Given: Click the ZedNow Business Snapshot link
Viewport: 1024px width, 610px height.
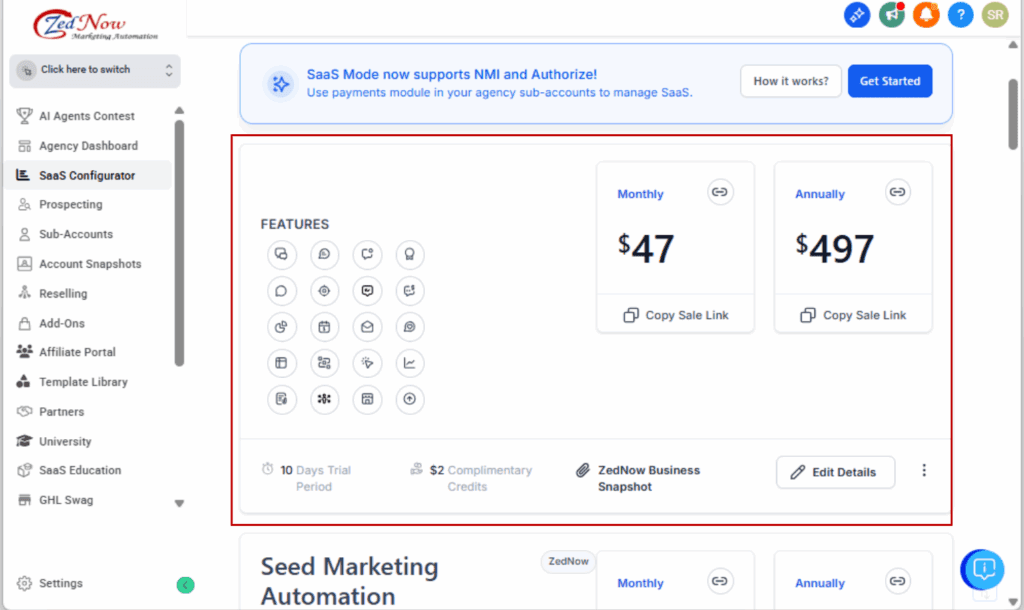Looking at the screenshot, I should click(x=648, y=478).
